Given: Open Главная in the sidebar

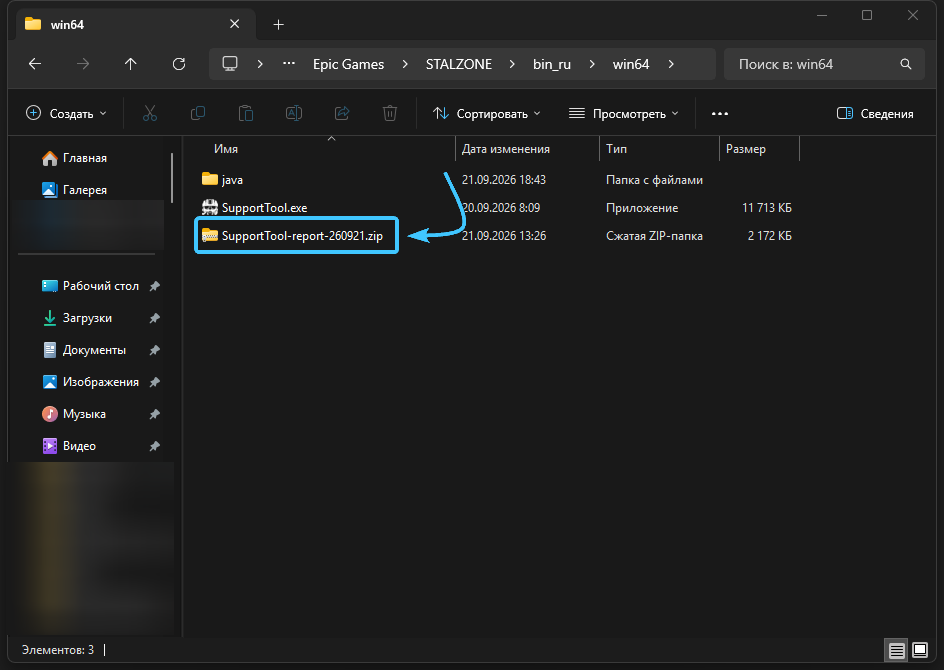Looking at the screenshot, I should [x=75, y=158].
